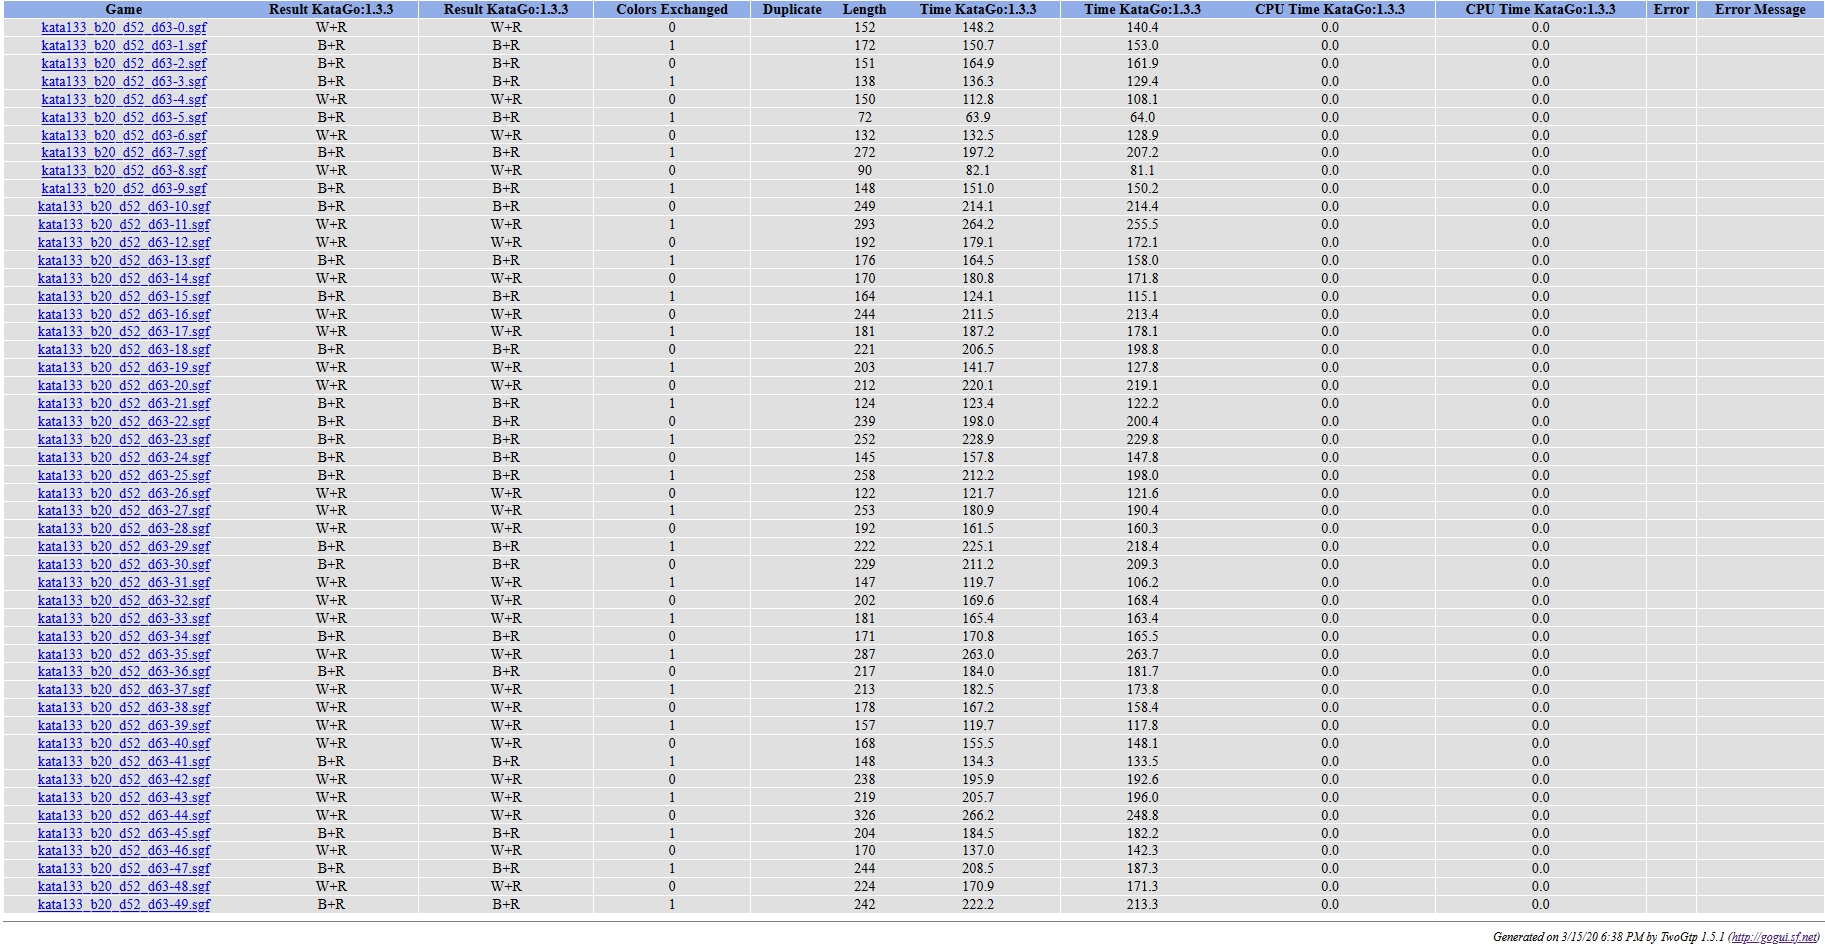Open kata133_b20_d52_d63-40.sgf game link
This screenshot has width=1825, height=949.
(x=124, y=744)
